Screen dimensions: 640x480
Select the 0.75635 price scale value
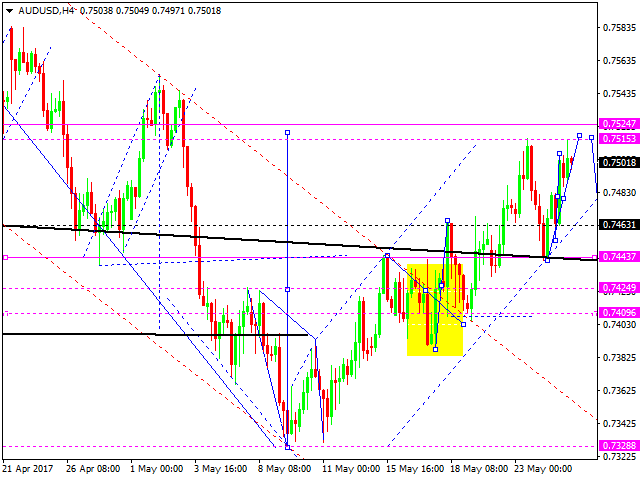click(x=620, y=61)
